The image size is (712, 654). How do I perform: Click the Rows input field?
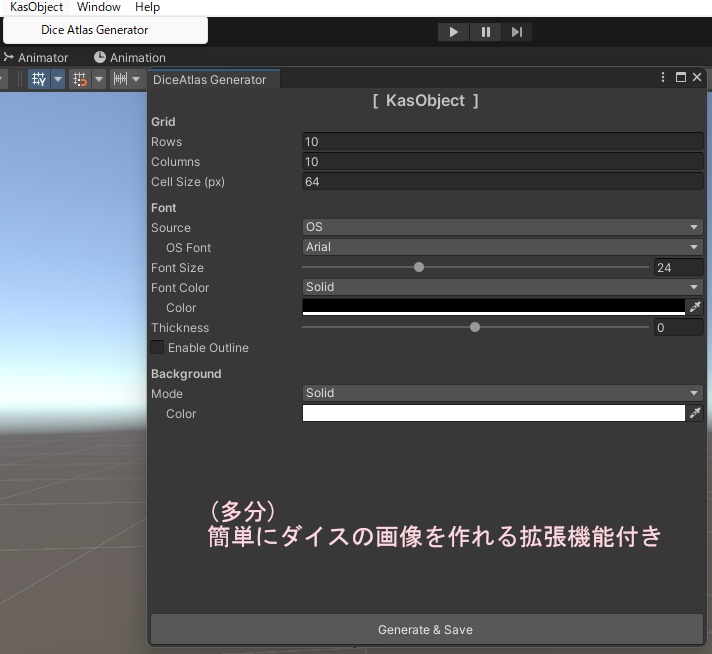503,142
